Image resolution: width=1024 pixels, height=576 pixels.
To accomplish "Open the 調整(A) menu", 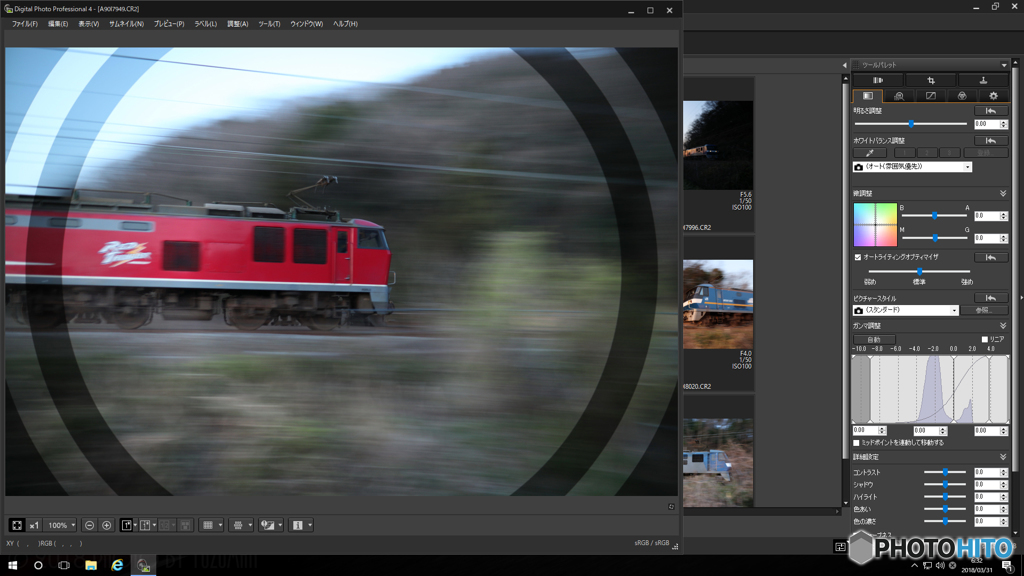I will pyautogui.click(x=237, y=24).
